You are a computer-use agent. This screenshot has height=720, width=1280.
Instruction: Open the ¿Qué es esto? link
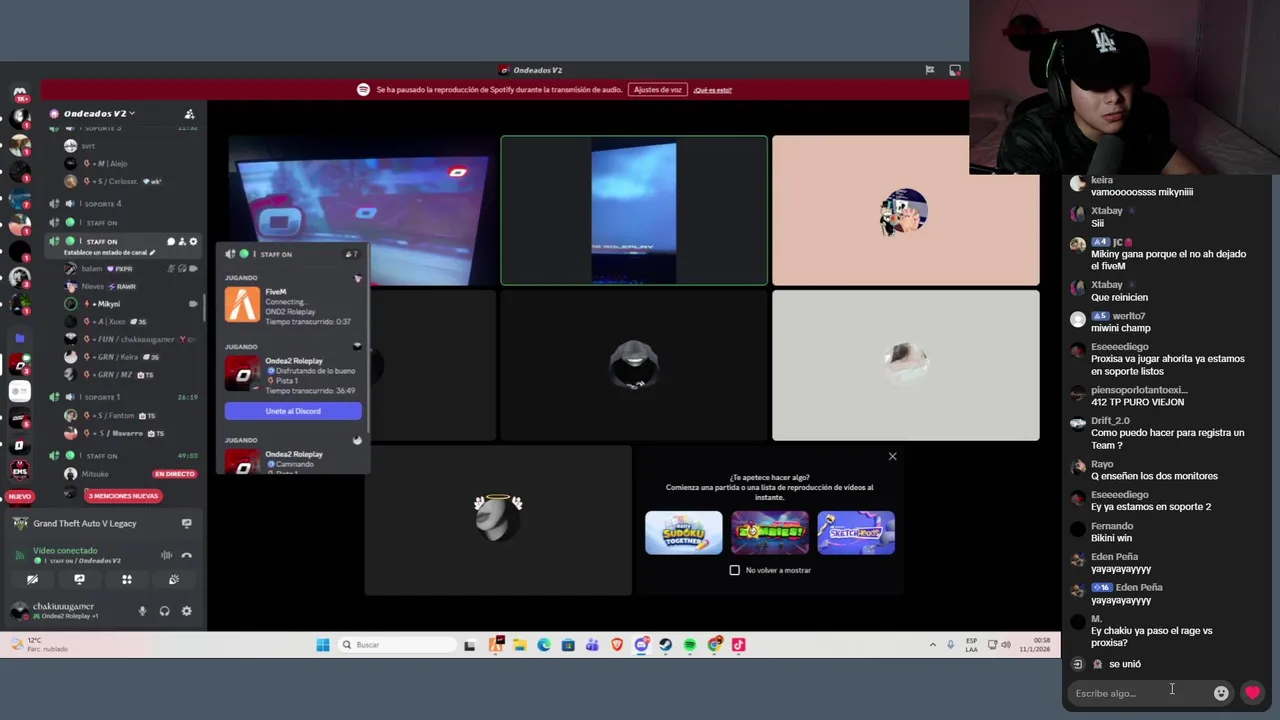tap(712, 90)
